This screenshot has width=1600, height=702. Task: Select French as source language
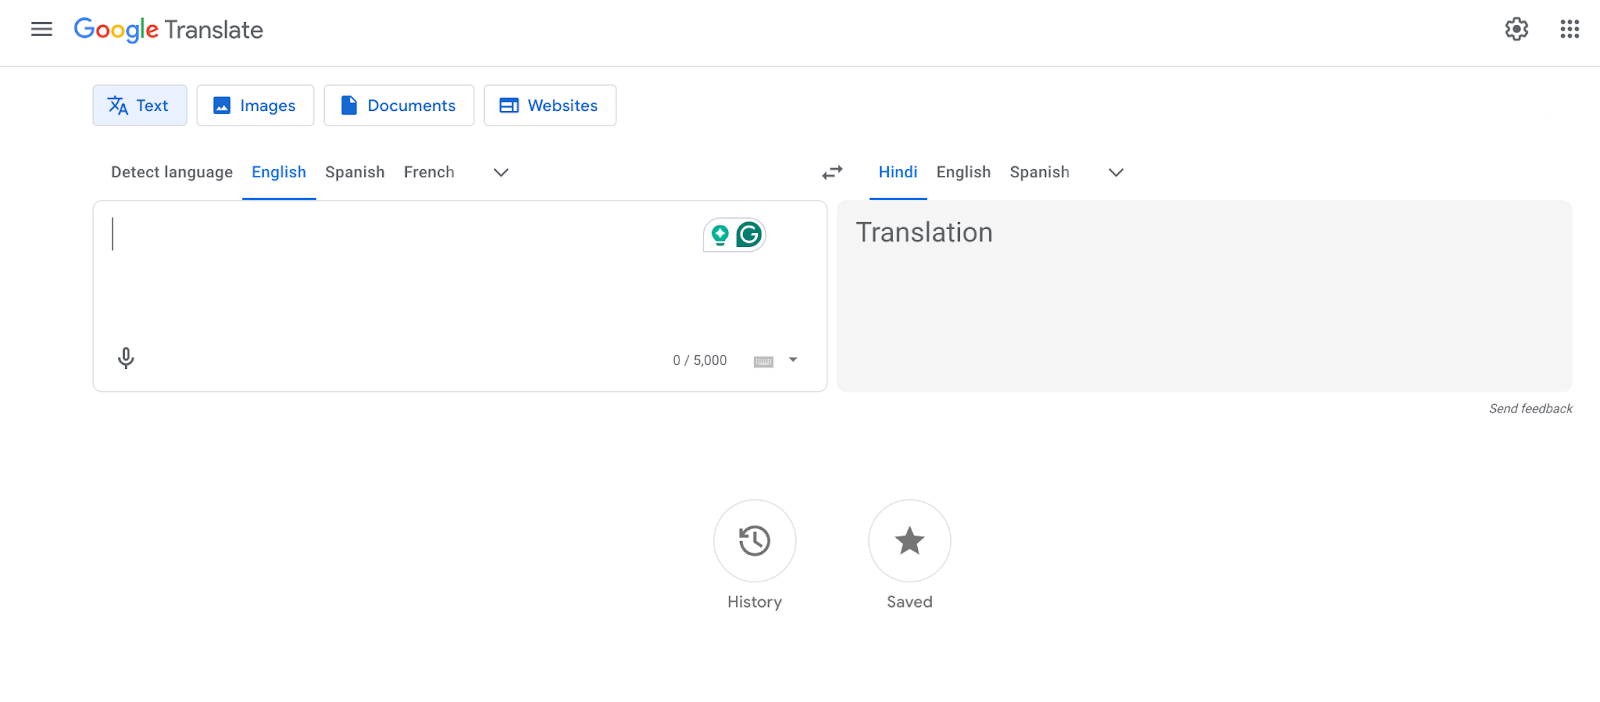[x=429, y=172]
